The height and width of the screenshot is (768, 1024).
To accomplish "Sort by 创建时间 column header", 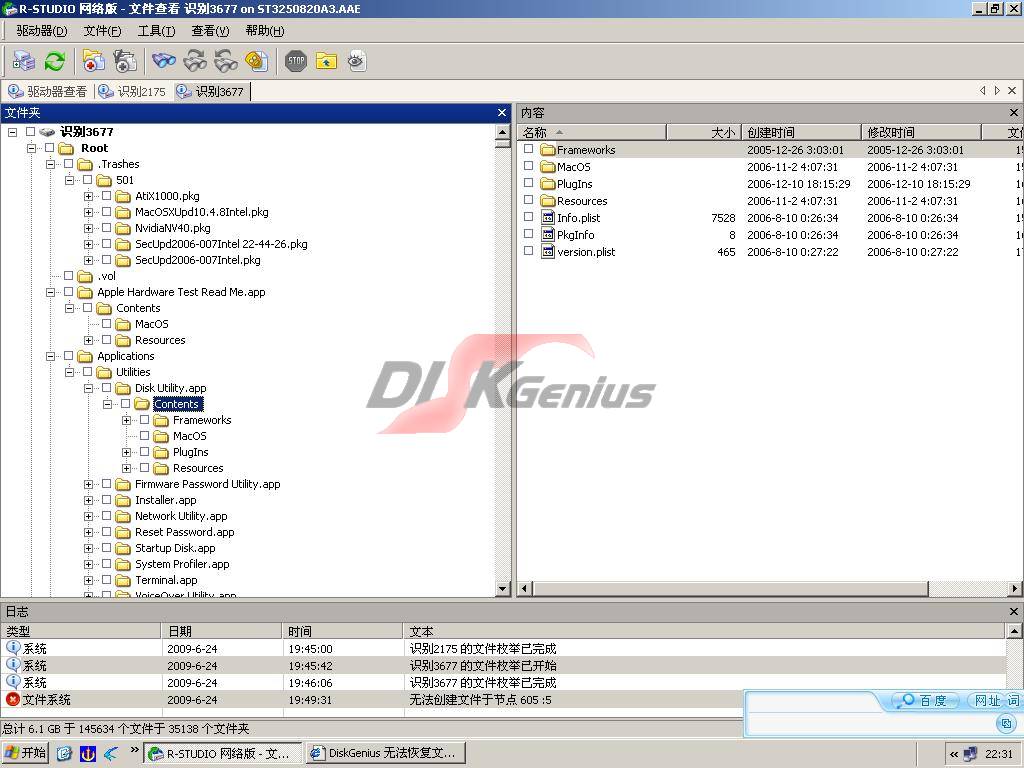I will click(x=801, y=133).
